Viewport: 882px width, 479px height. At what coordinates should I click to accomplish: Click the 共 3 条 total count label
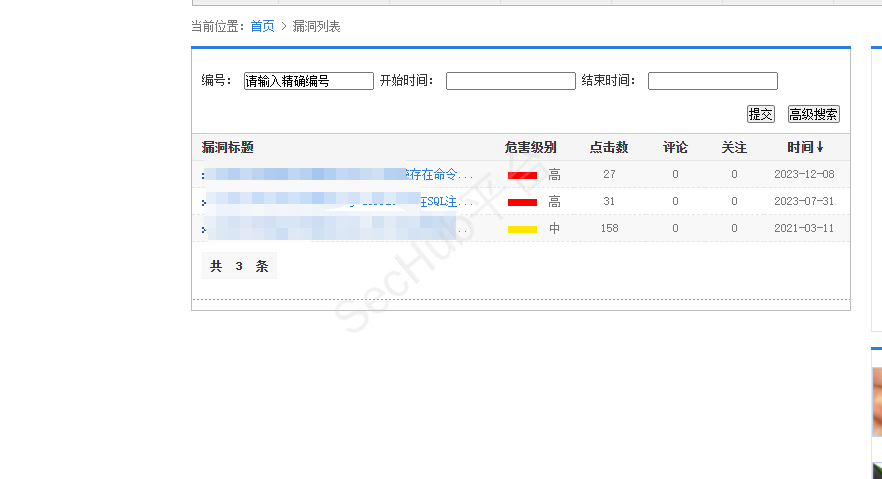[239, 266]
